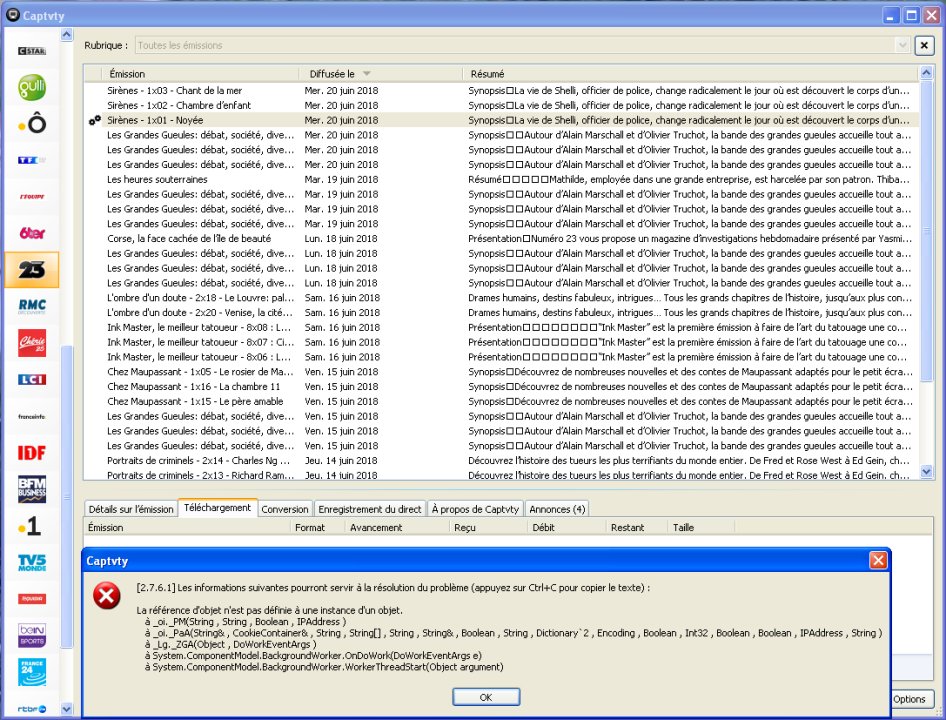946x720 pixels.
Task: Open the RMC Découverte channel
Action: 32,305
